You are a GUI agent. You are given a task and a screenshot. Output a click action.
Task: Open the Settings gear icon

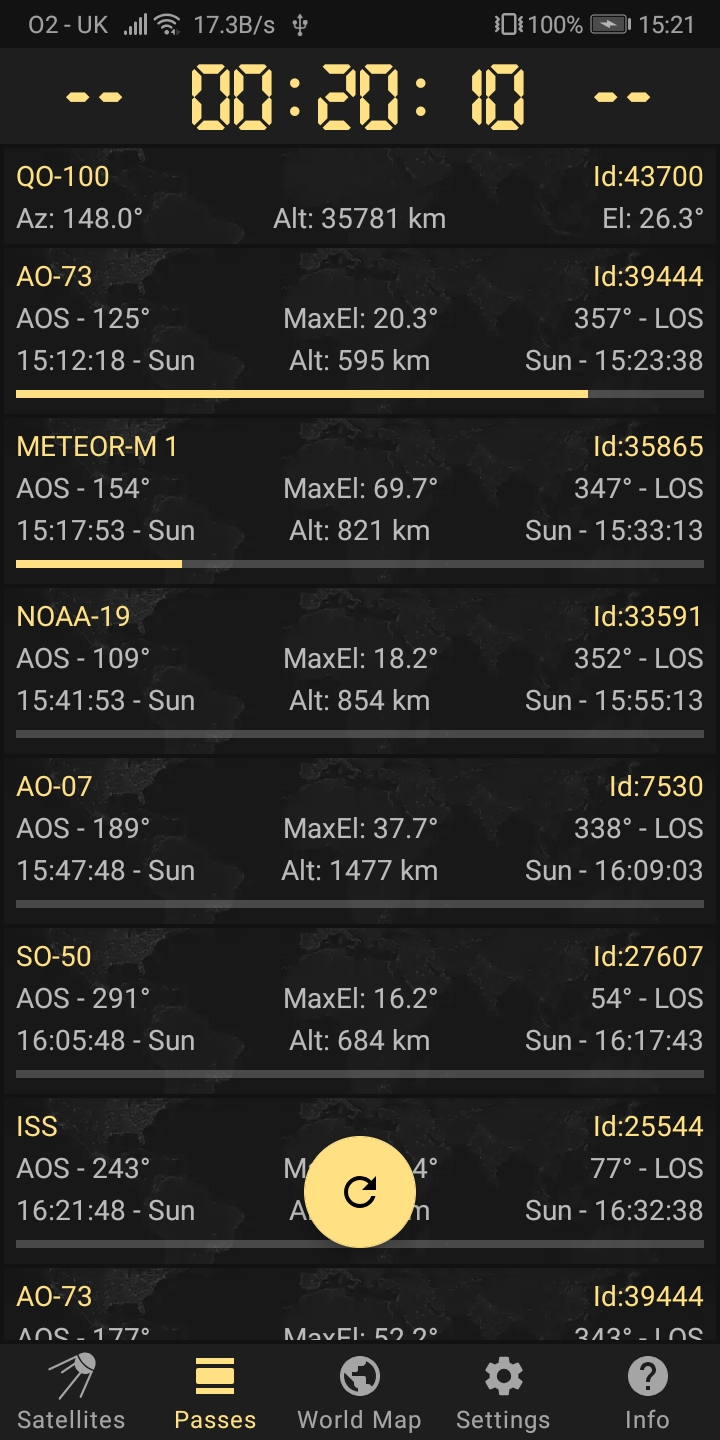pos(503,1376)
